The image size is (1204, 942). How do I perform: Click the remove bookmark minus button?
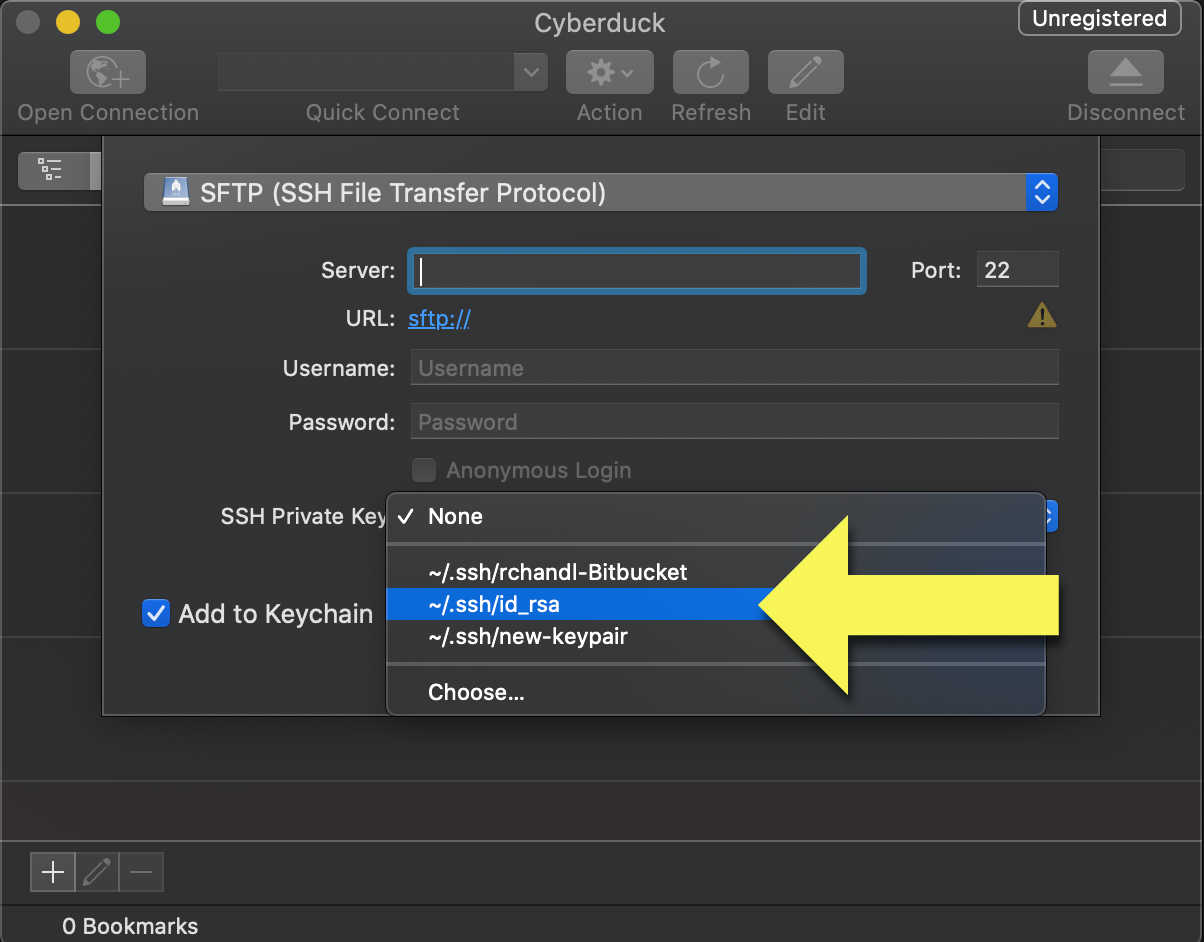[x=141, y=873]
